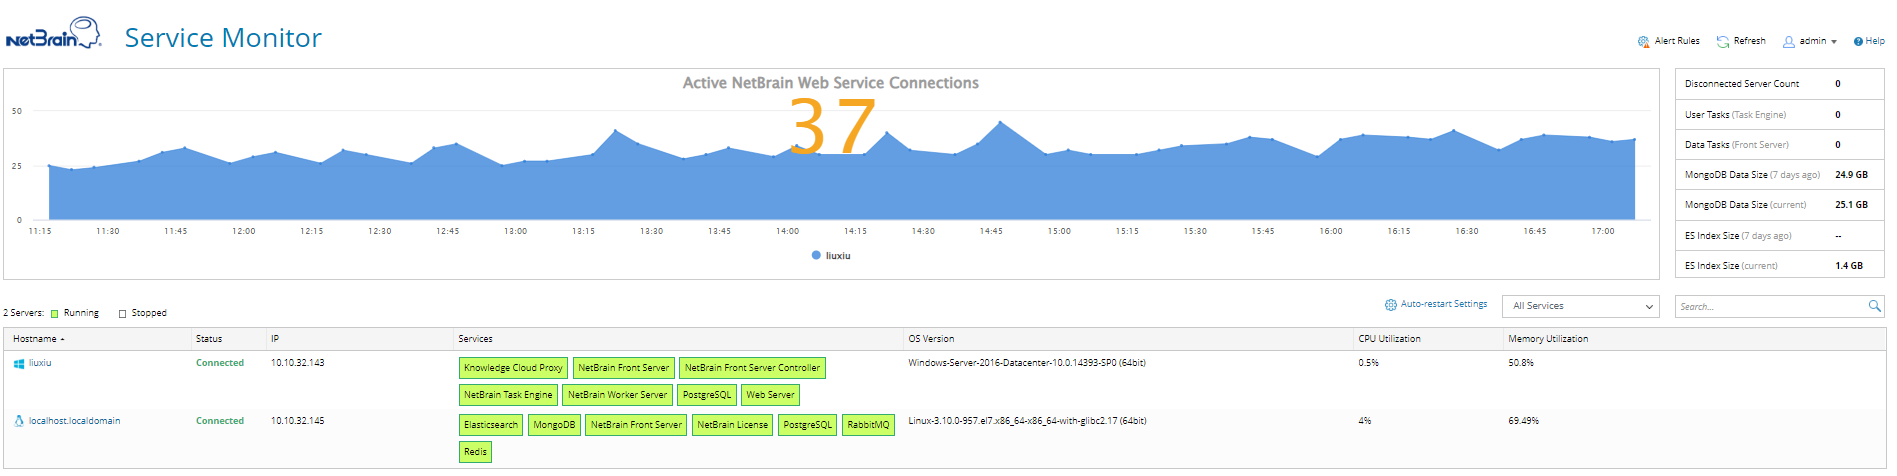1897x476 pixels.
Task: Click the CPU Utilization column header
Action: [x=1389, y=339]
